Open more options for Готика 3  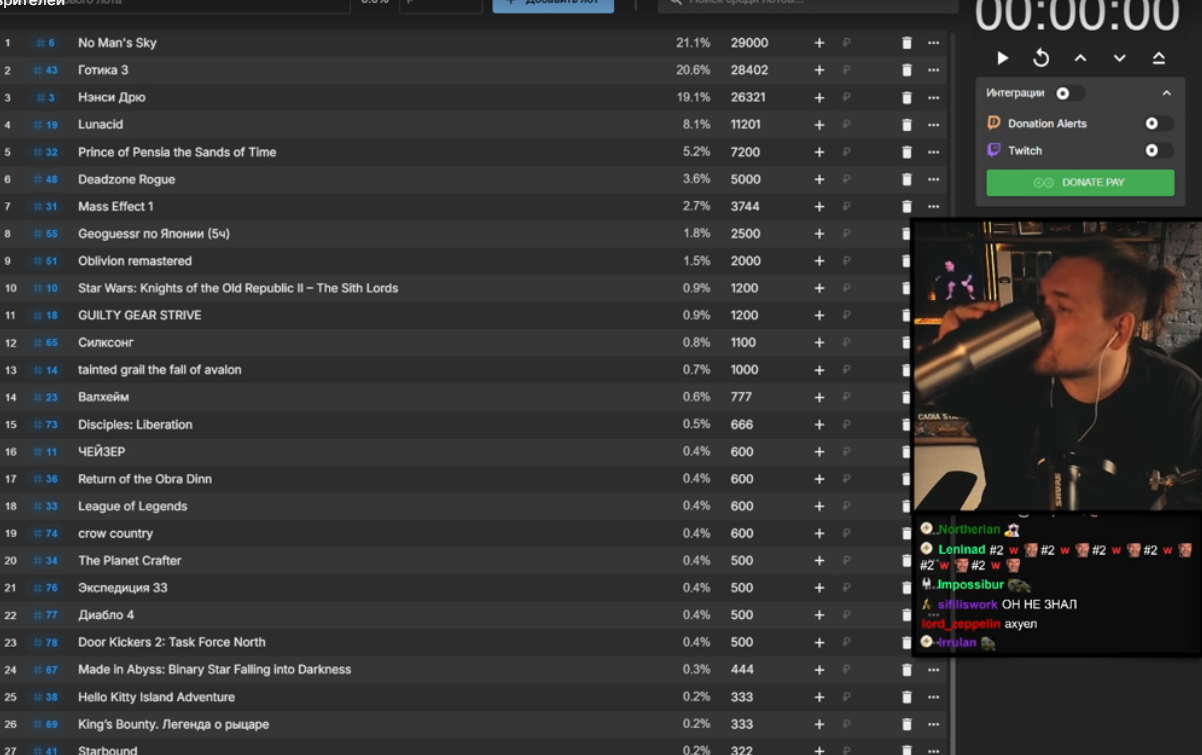pos(933,70)
